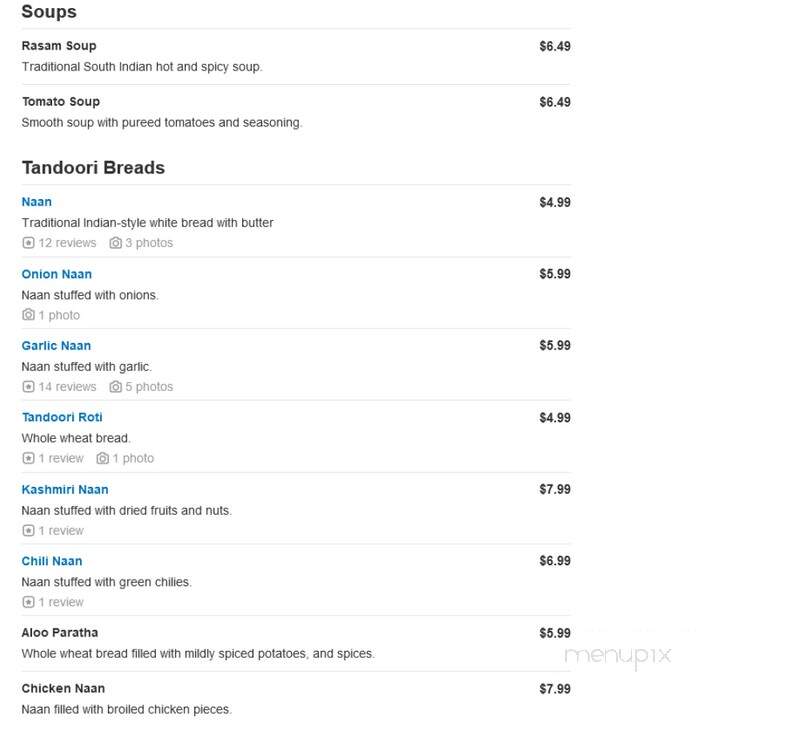View the 1 photo of Onion Naan

pos(59,315)
